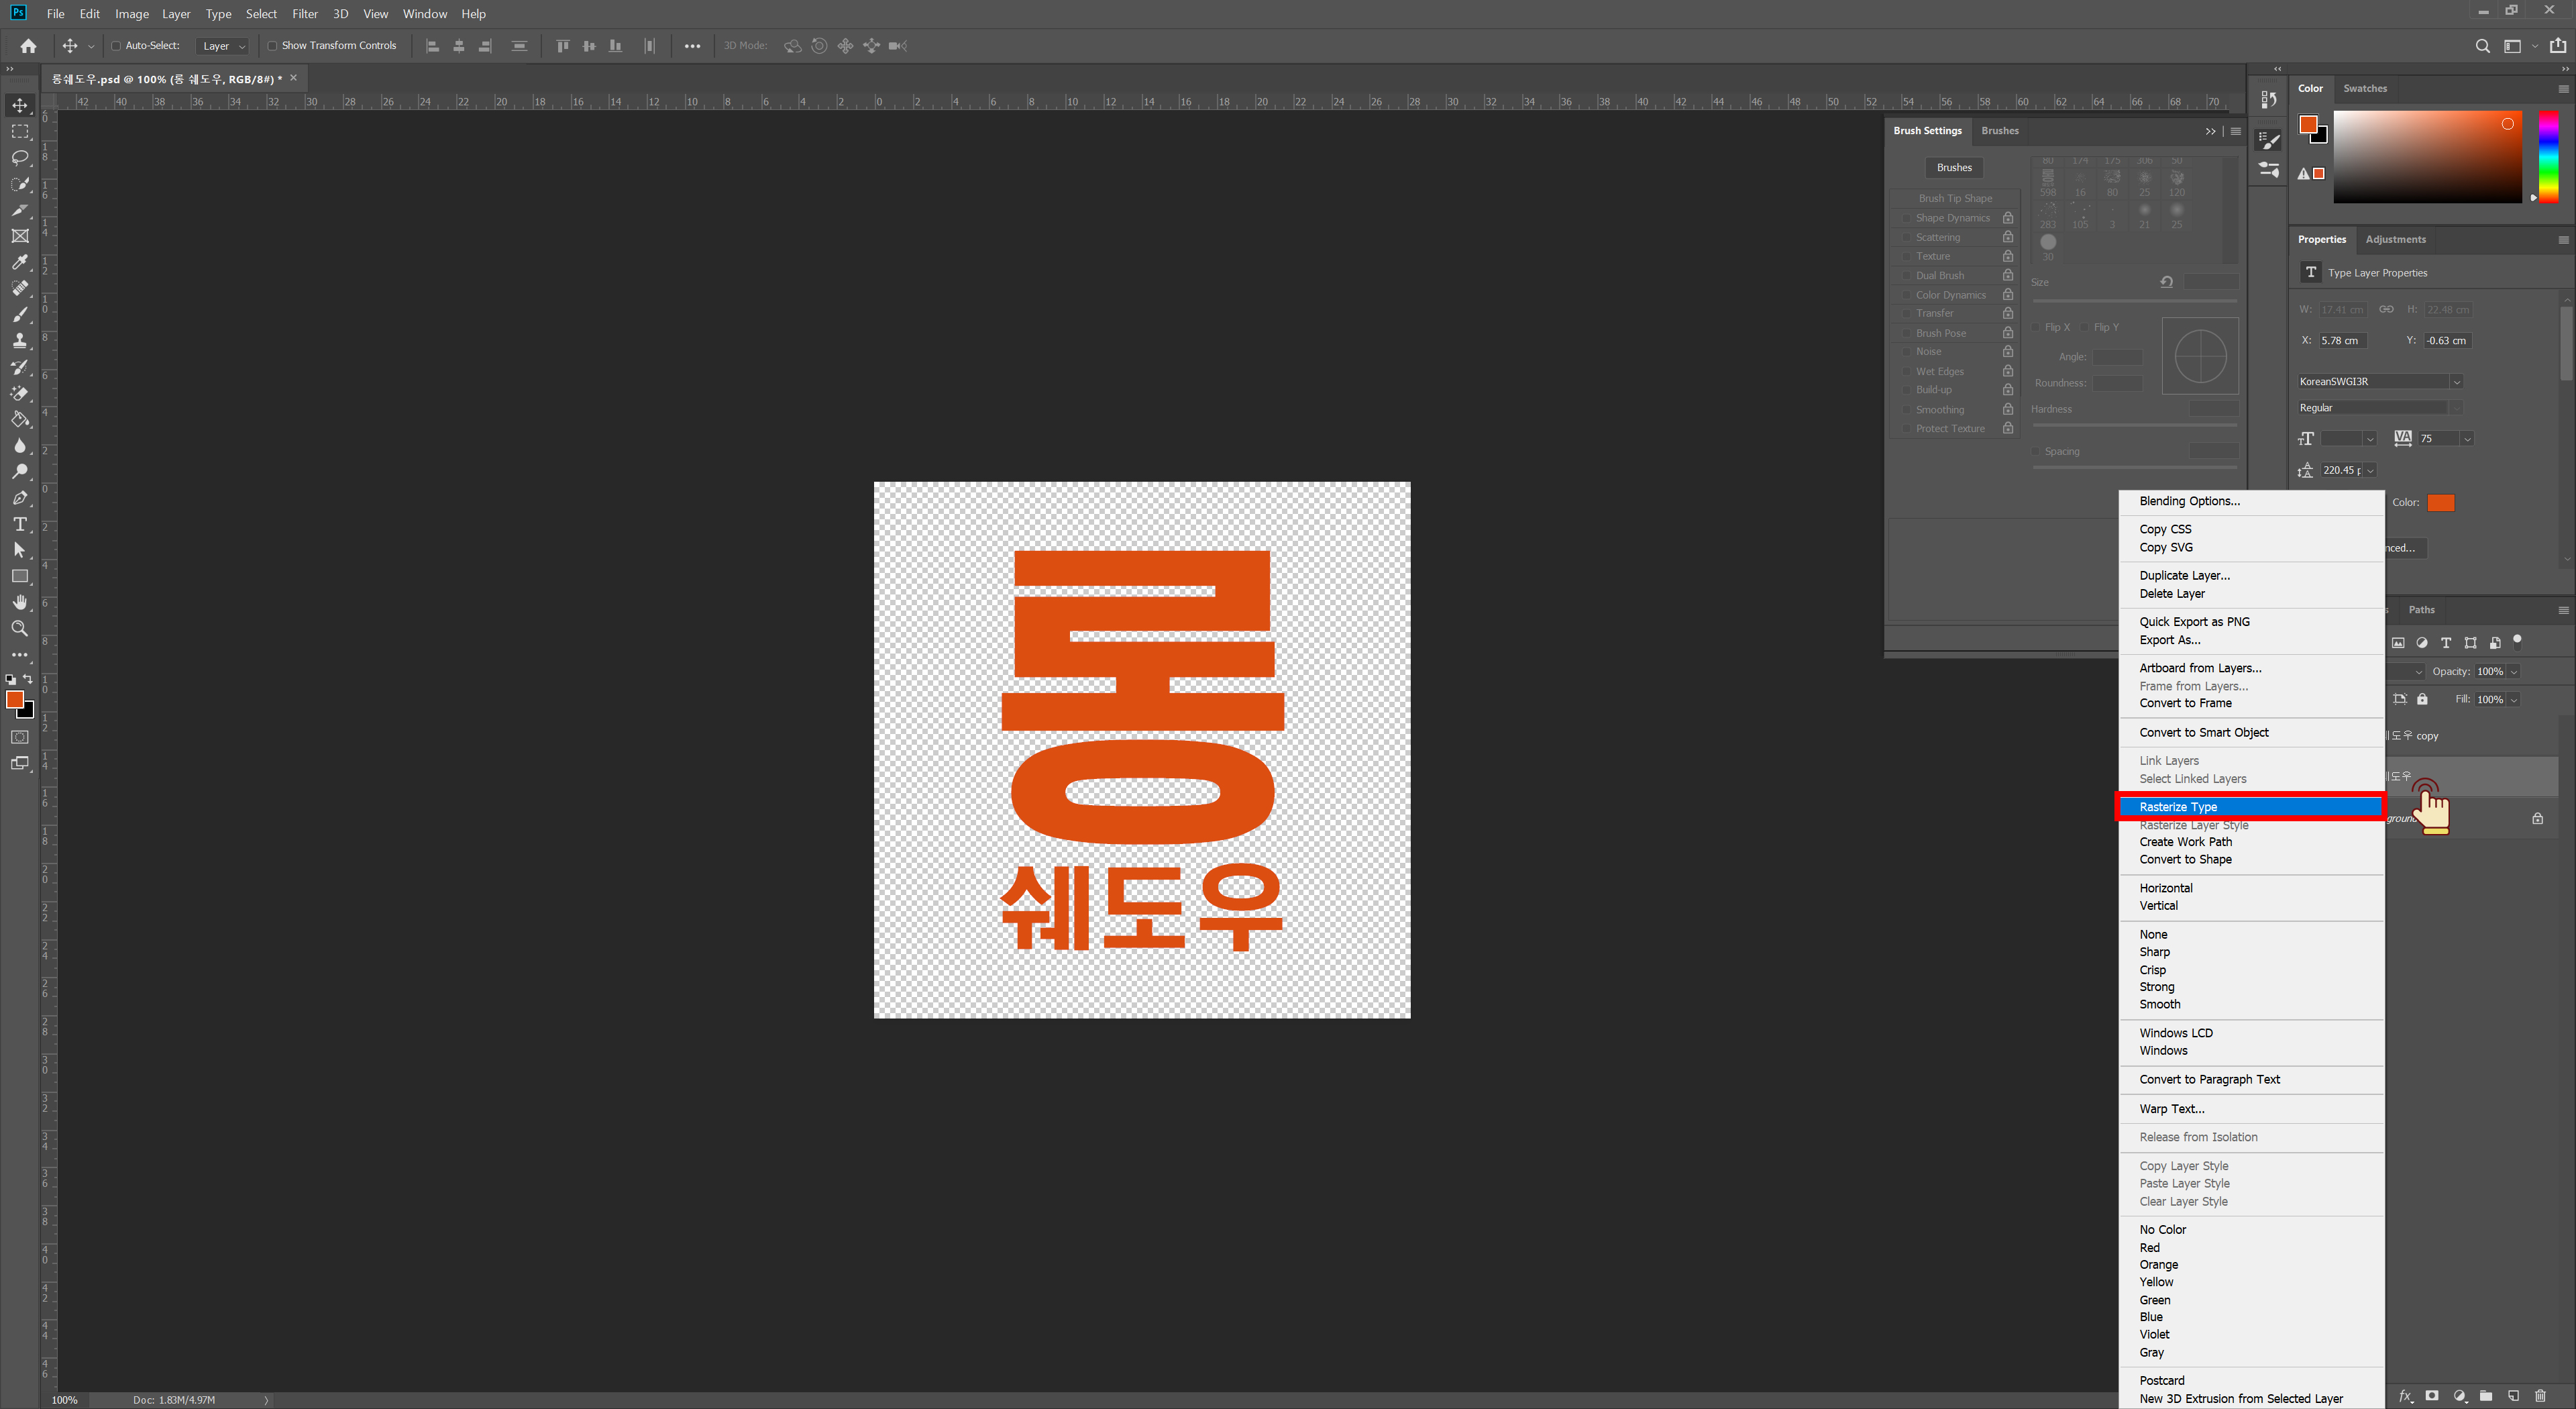Select the Crop tool
This screenshot has width=2576, height=1409.
coord(20,210)
